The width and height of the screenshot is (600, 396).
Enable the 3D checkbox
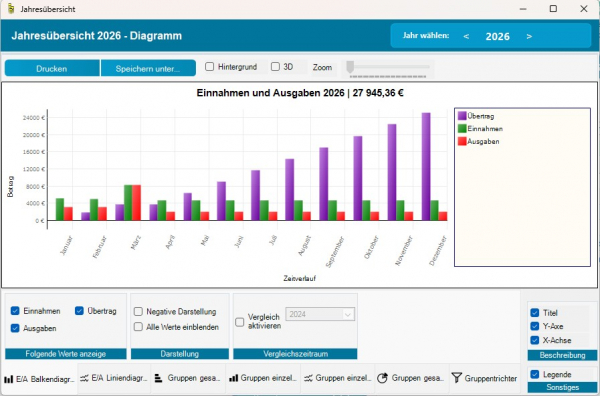coord(275,67)
